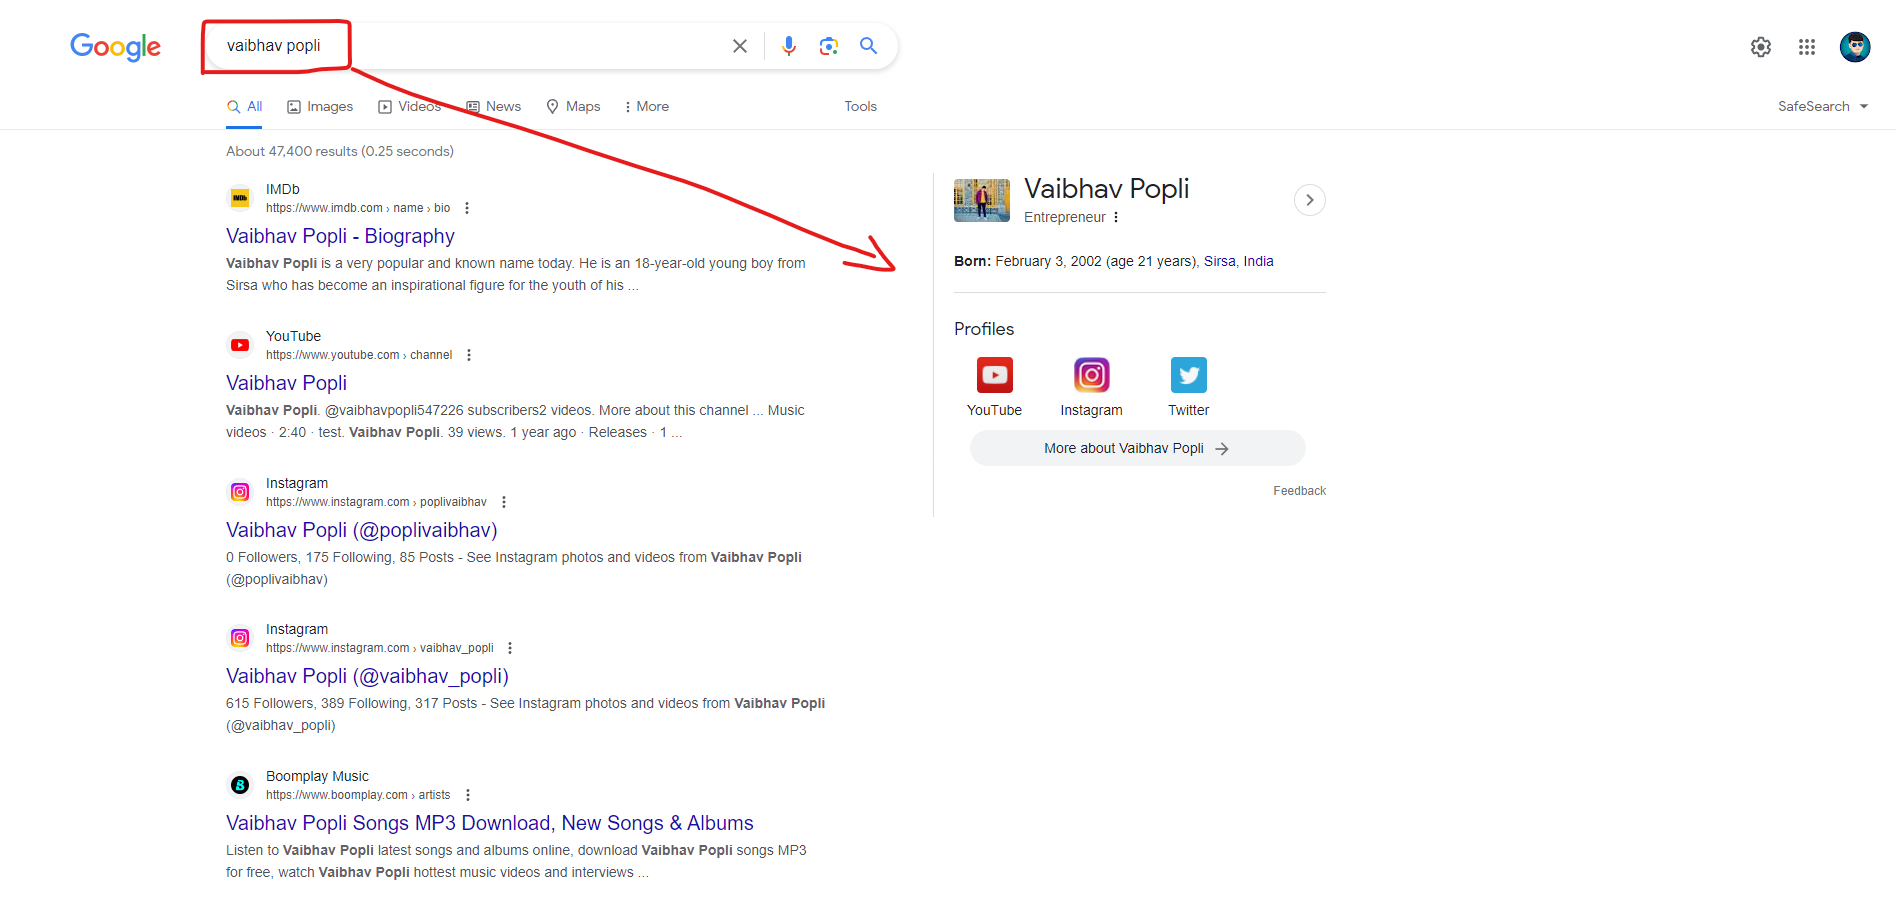Viewport: 1896px width, 918px height.
Task: Open Vaibhav Popli - Biography link
Action: click(x=340, y=236)
